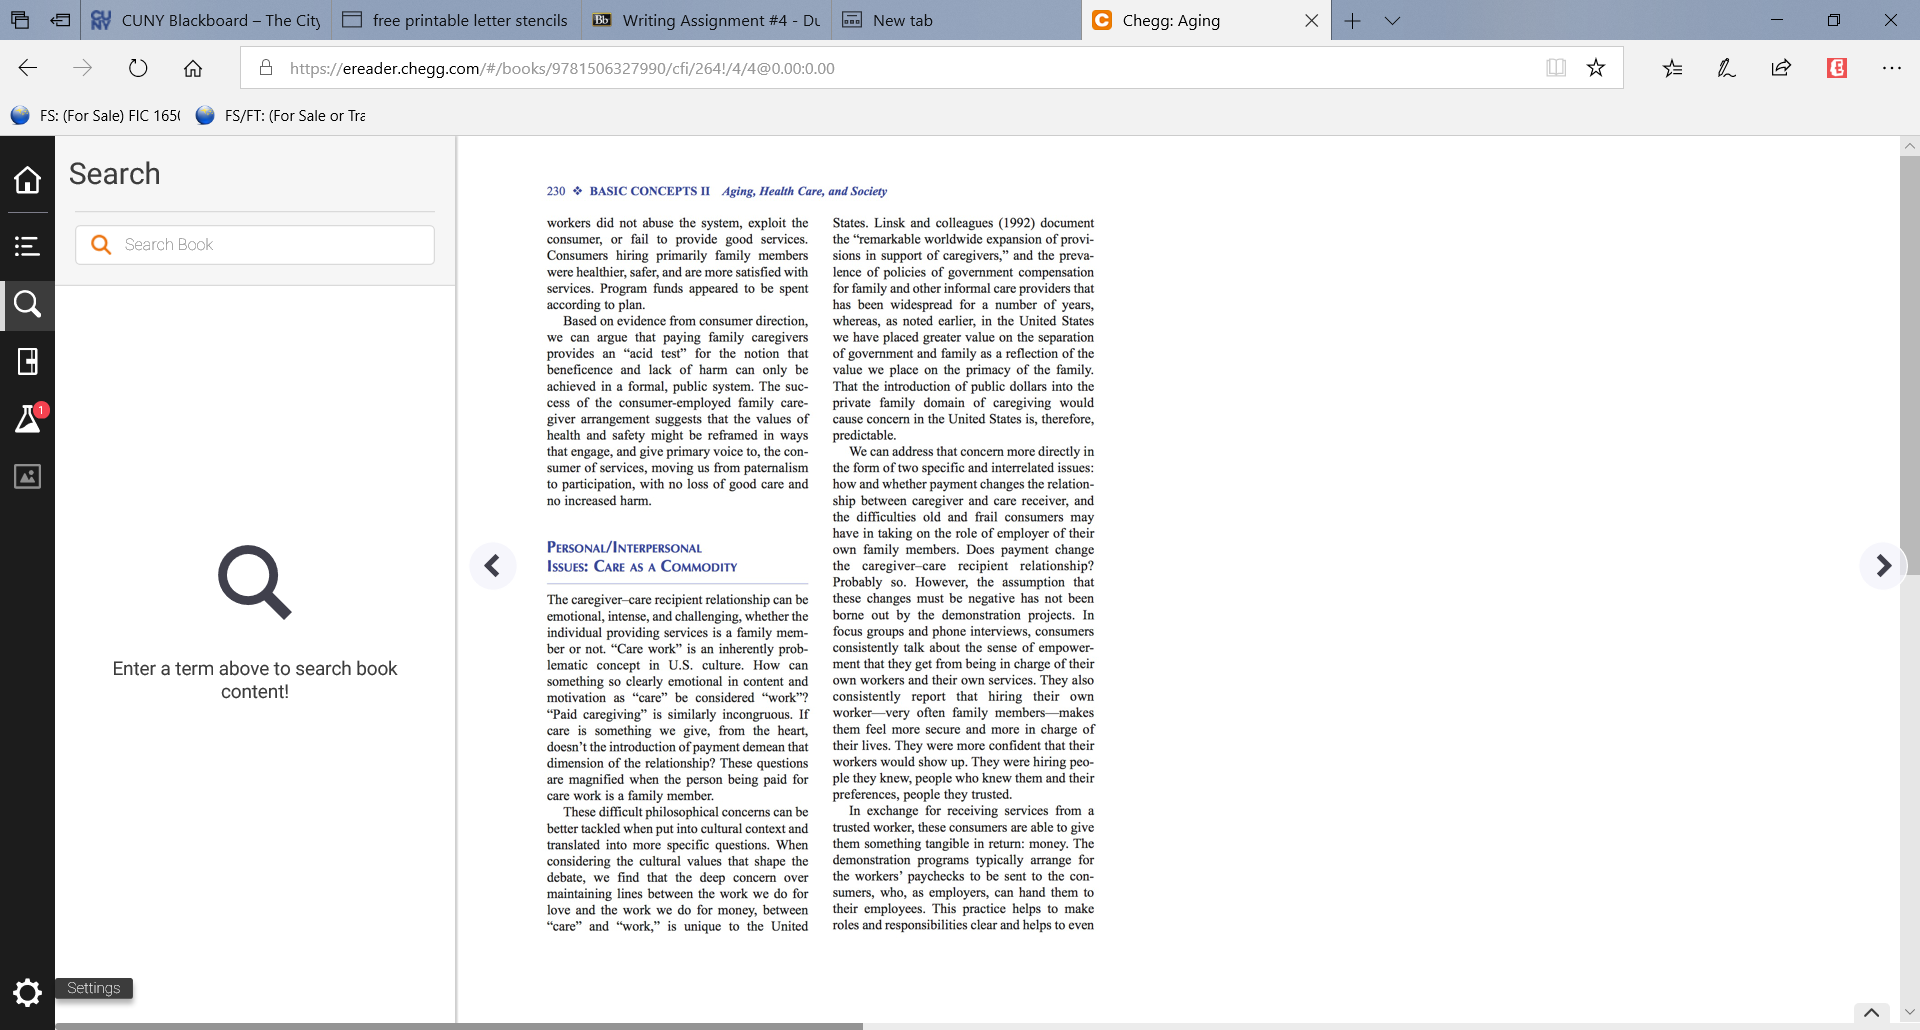The width and height of the screenshot is (1920, 1030).
Task: Click the vertical scrollbar thumb
Action: [x=1909, y=365]
